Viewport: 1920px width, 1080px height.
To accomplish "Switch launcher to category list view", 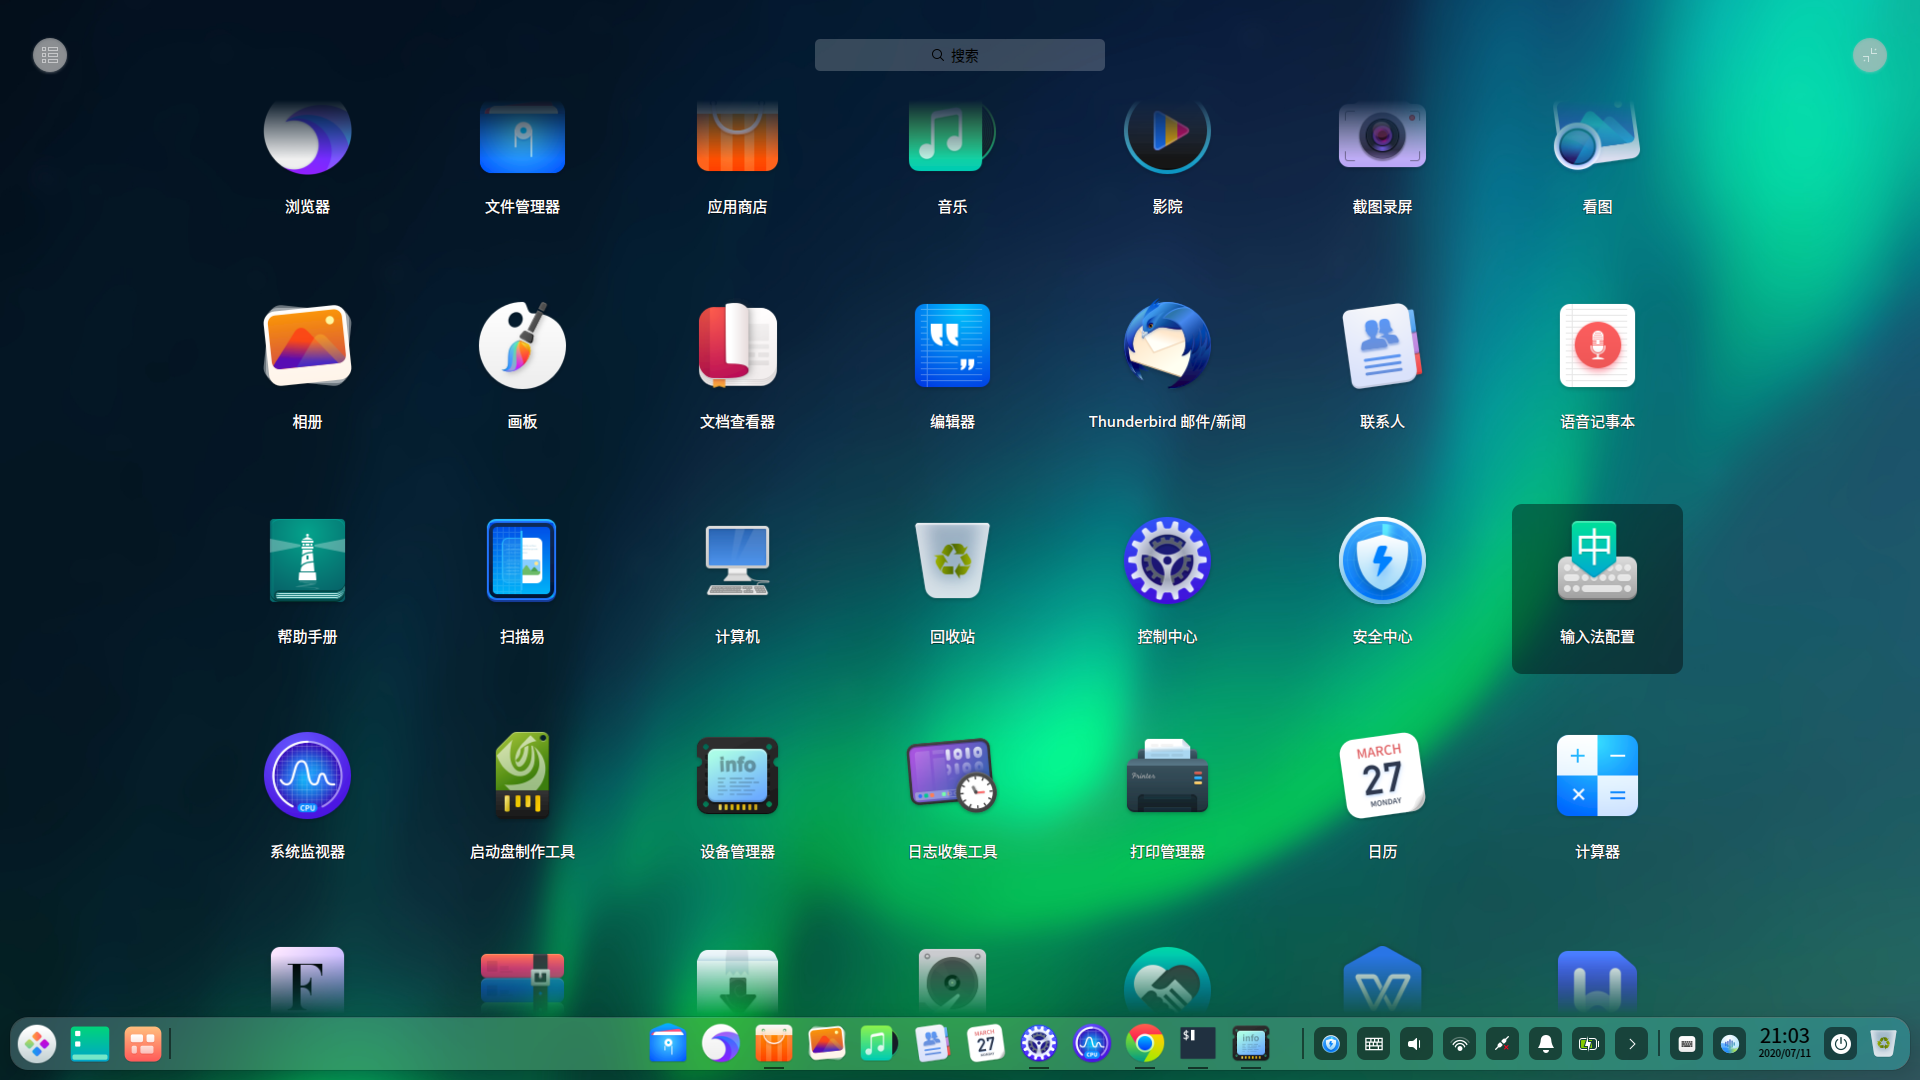I will 50,55.
